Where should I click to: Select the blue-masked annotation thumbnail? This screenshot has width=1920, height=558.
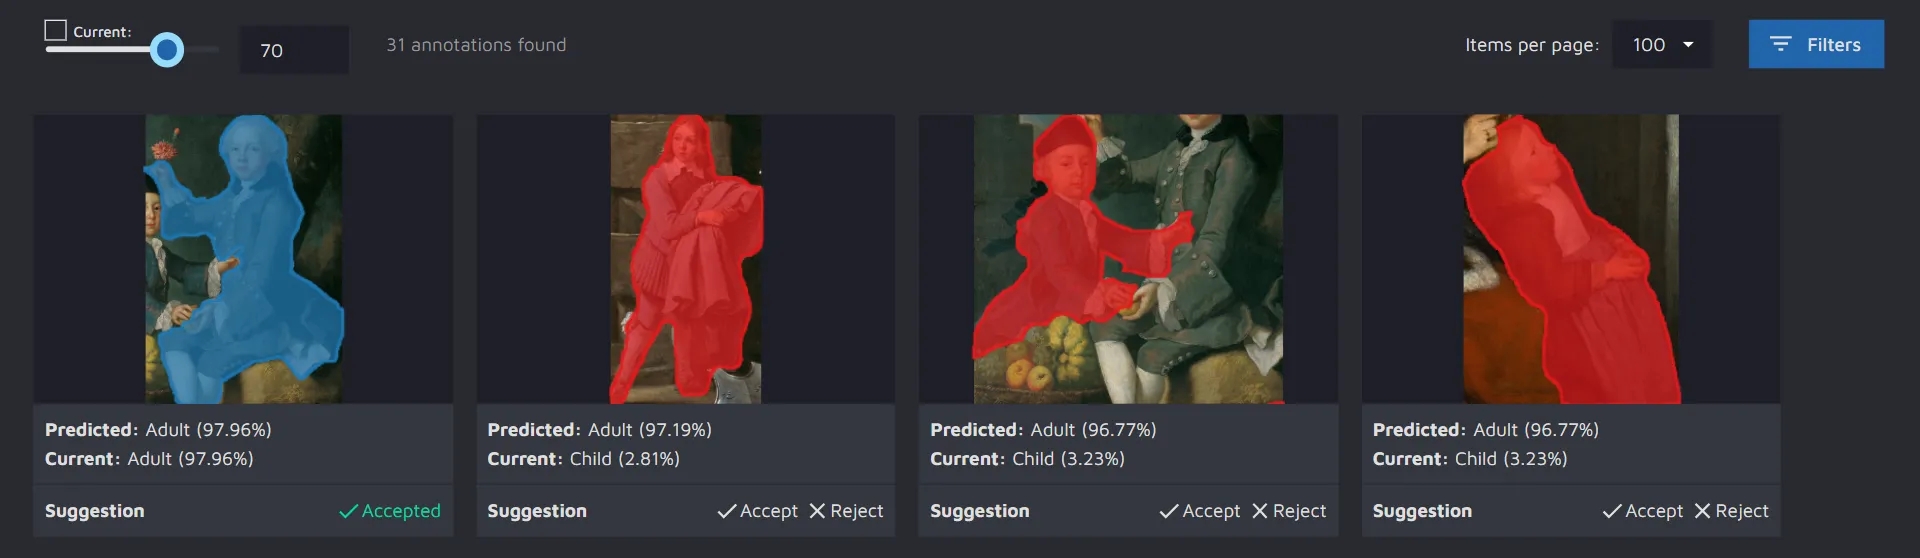point(243,259)
